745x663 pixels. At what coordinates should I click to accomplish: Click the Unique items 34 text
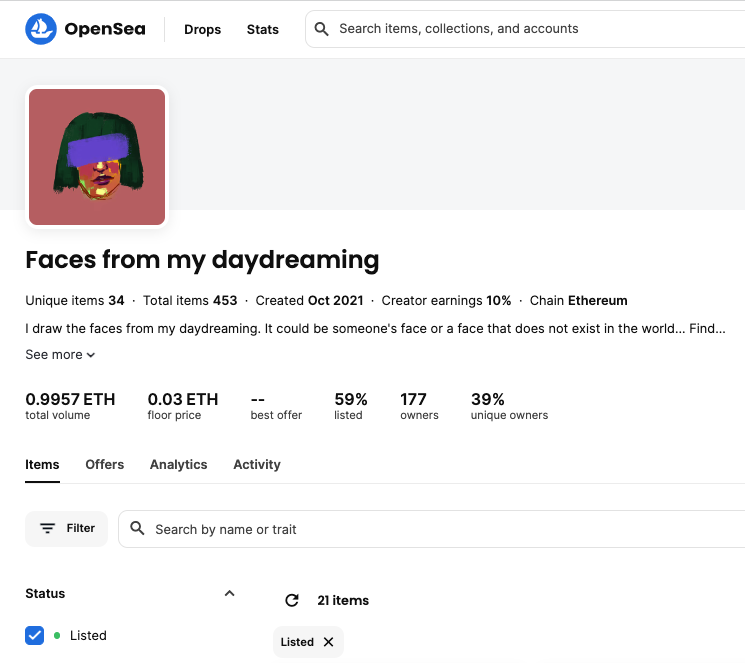click(x=75, y=300)
